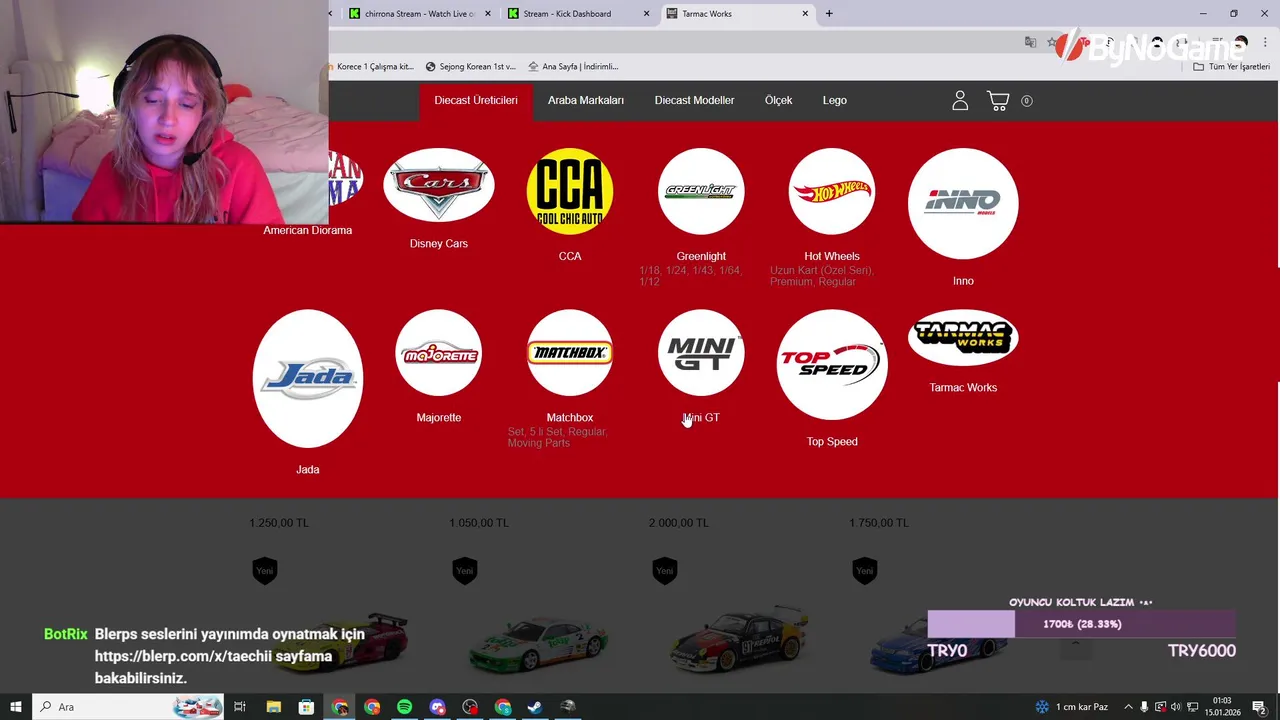Screen dimensions: 1280x720
Task: Select the Hot Wheels brand logo
Action: coord(832,191)
